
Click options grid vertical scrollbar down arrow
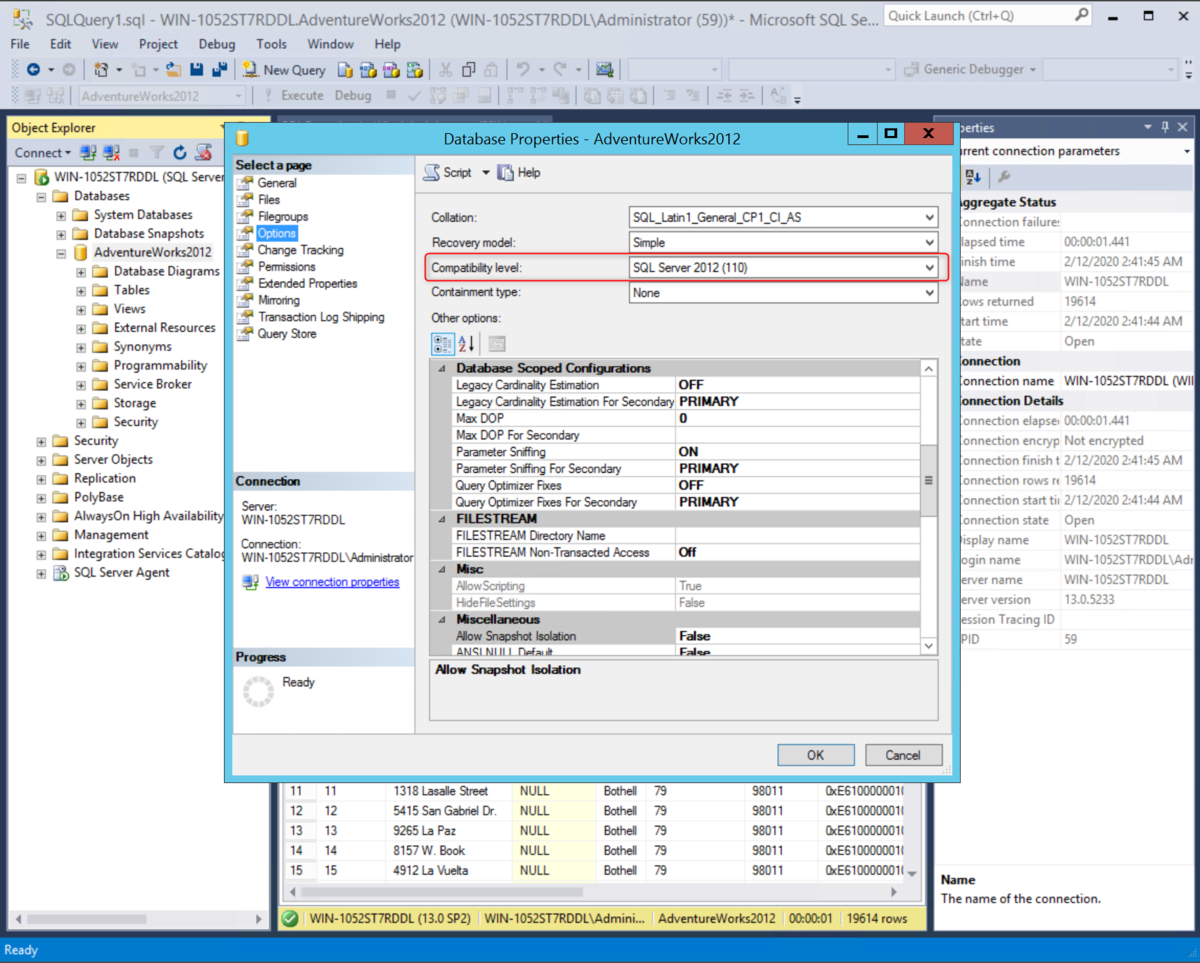tap(929, 646)
